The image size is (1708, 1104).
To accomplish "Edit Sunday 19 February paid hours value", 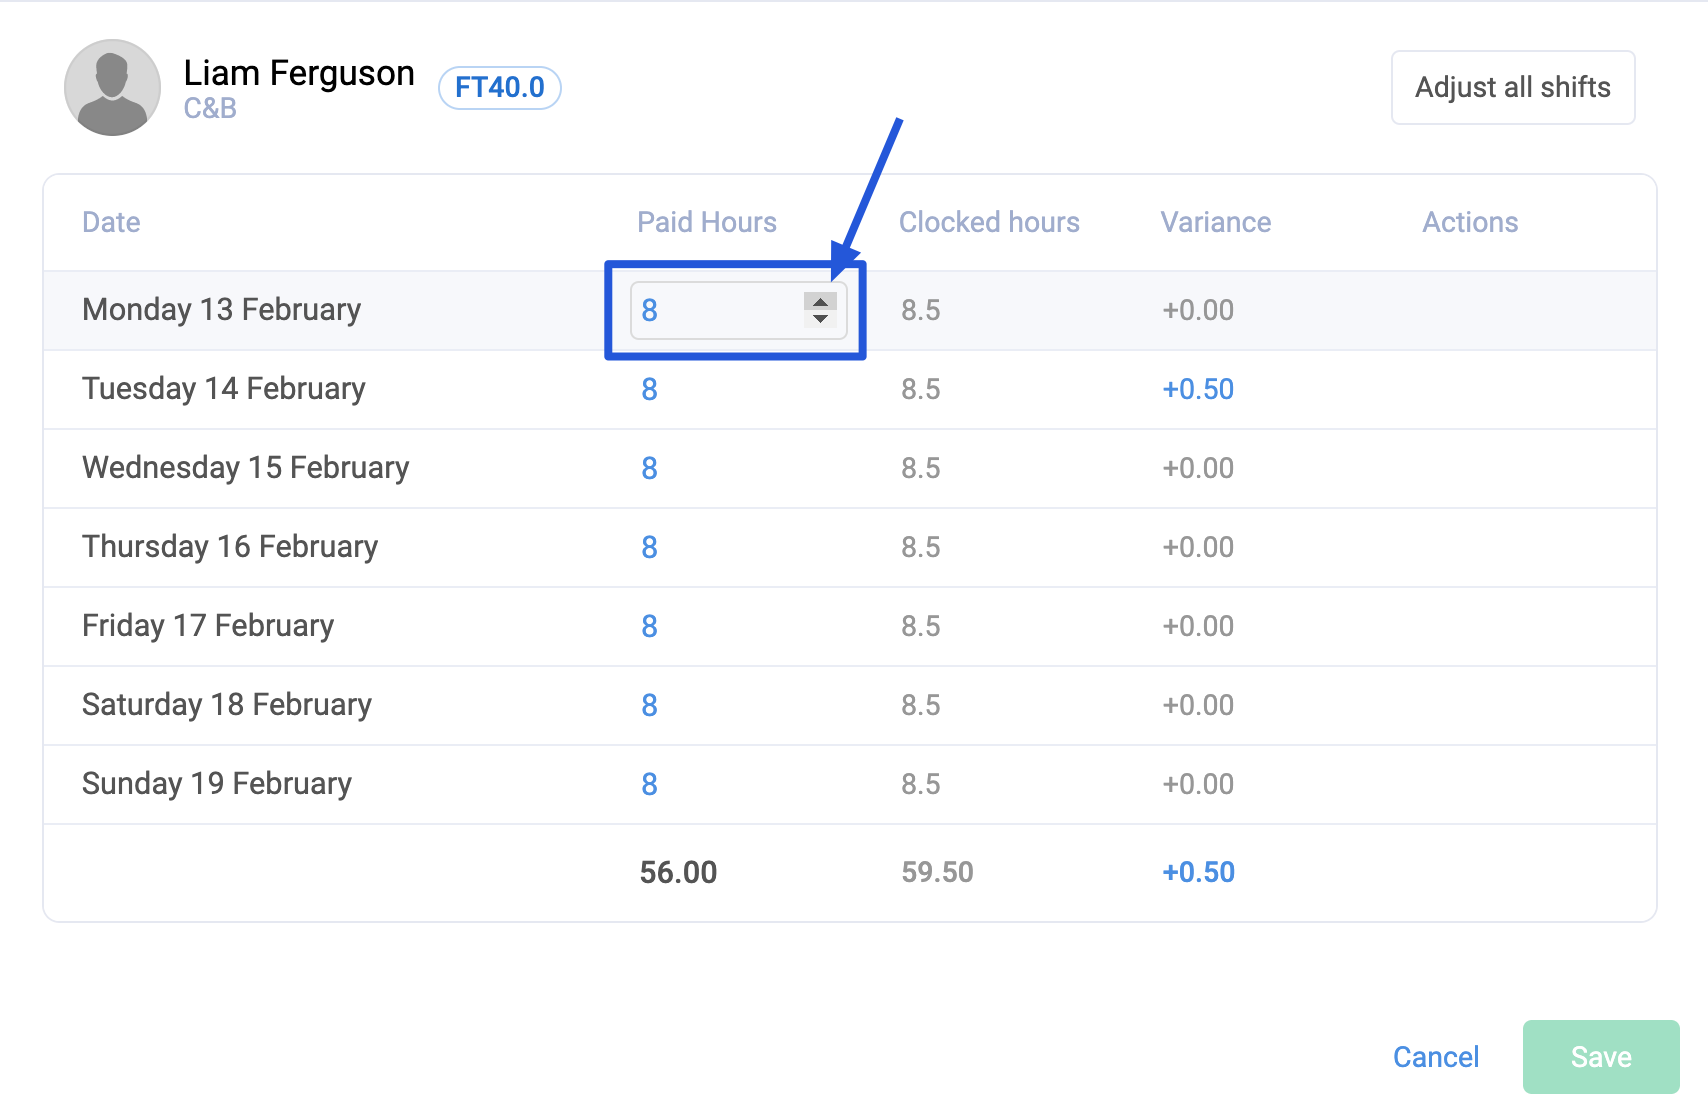I will pos(649,784).
